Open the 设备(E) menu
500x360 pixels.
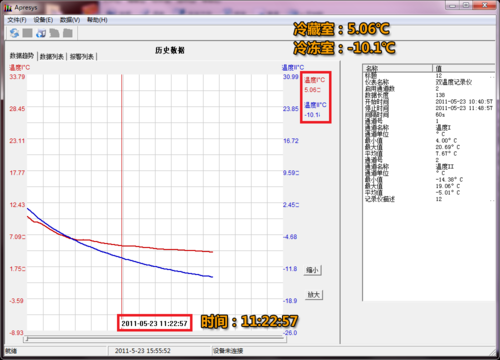pos(43,20)
